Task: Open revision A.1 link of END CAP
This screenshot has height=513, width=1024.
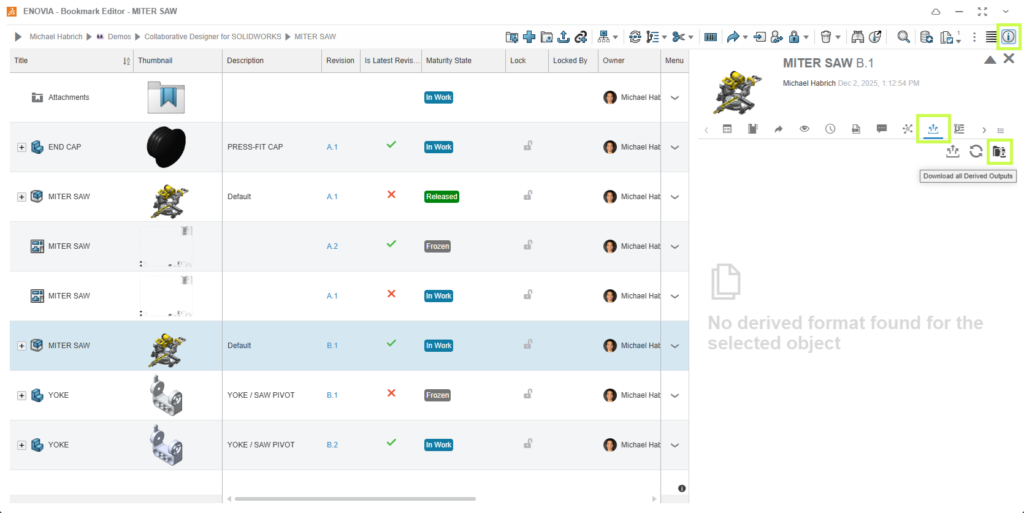Action: point(332,148)
